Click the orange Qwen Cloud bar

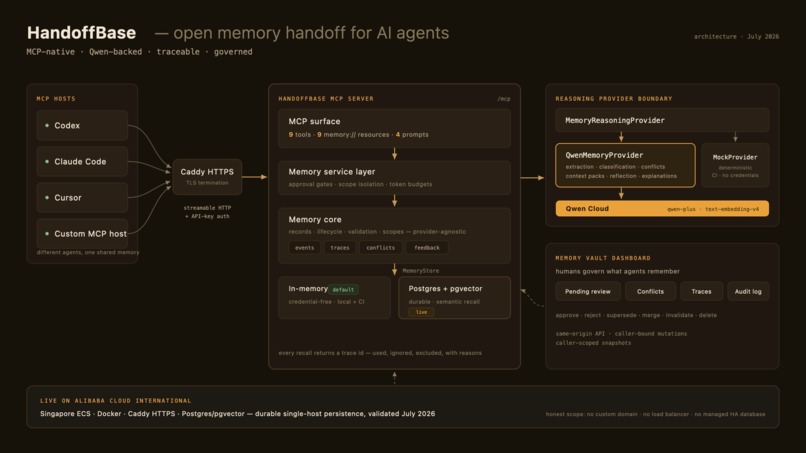point(662,209)
